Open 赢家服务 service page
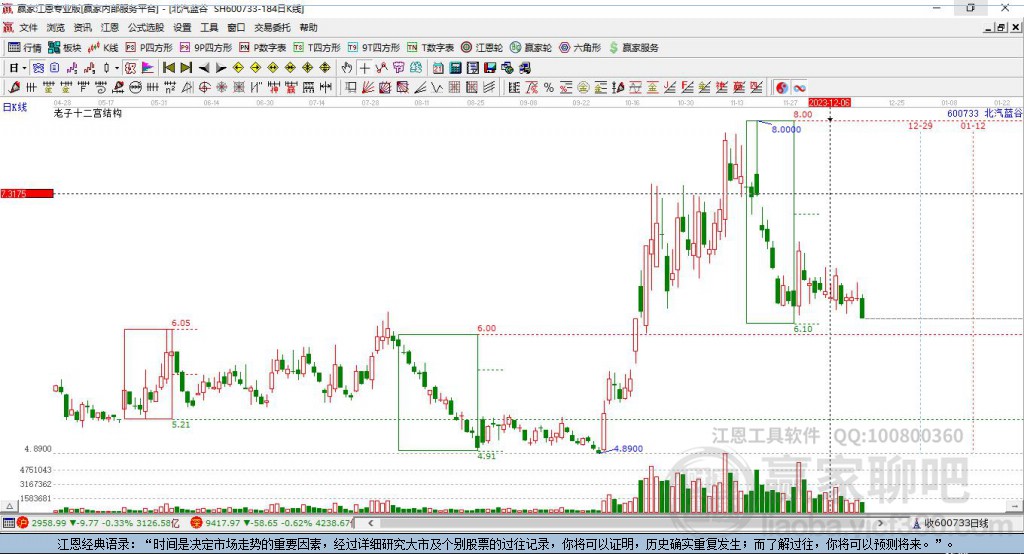 [633, 48]
